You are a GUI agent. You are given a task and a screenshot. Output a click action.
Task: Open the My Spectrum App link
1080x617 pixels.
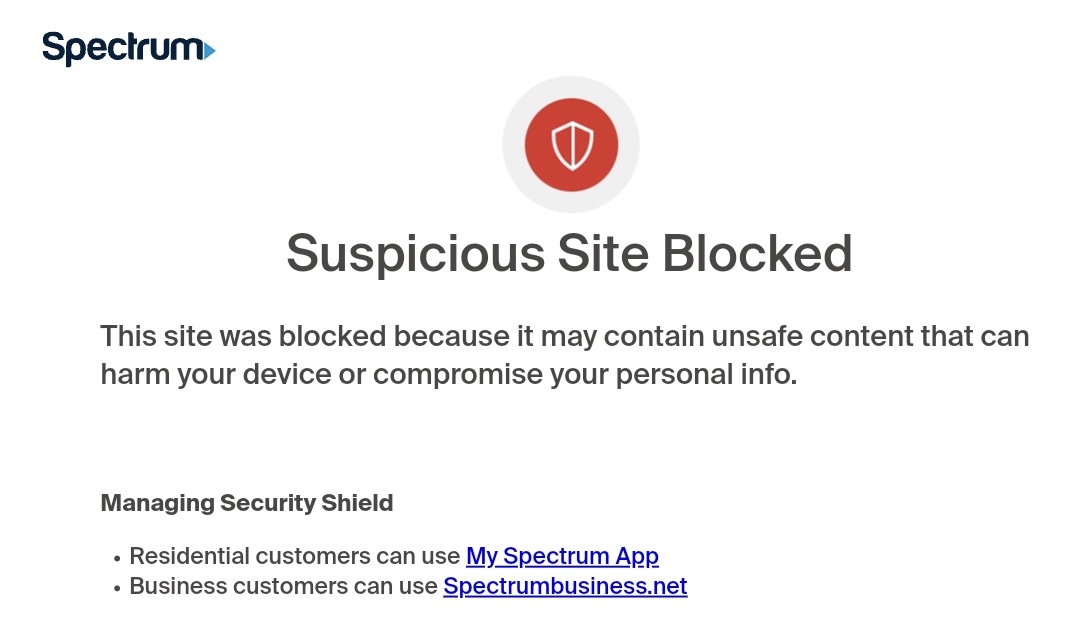(x=562, y=556)
